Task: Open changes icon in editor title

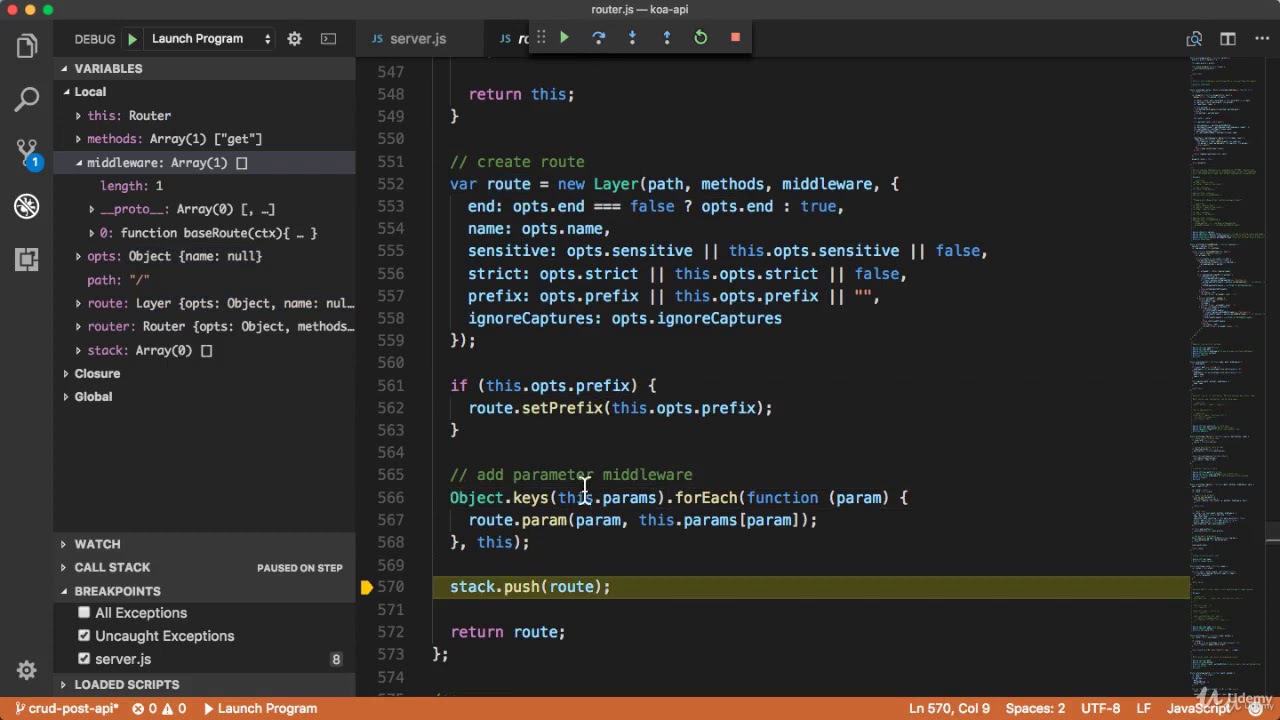Action: [1194, 39]
